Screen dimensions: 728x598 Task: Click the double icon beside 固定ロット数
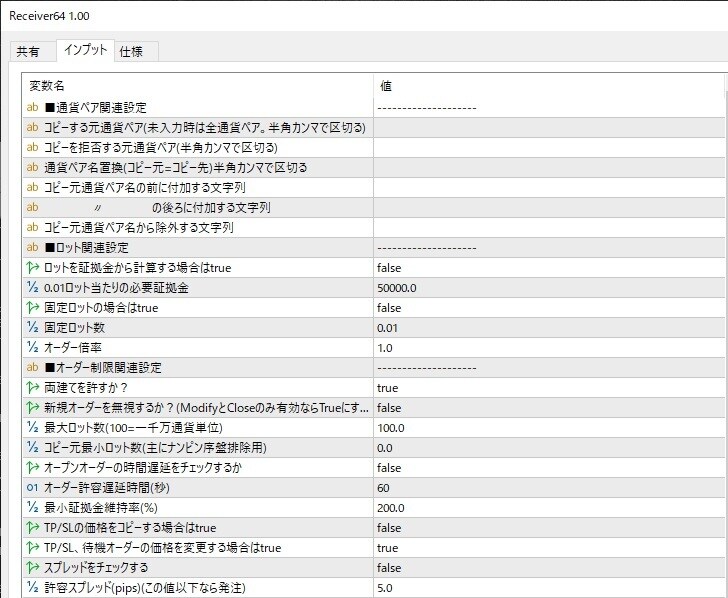[32, 327]
